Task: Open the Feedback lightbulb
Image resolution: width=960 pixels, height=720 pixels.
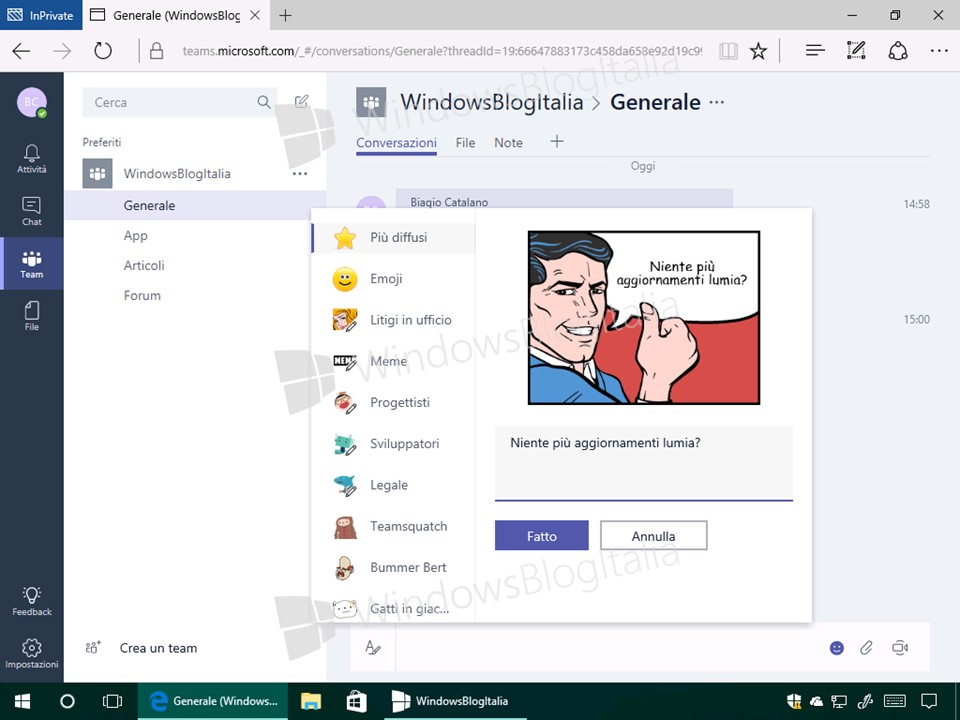Action: tap(32, 601)
